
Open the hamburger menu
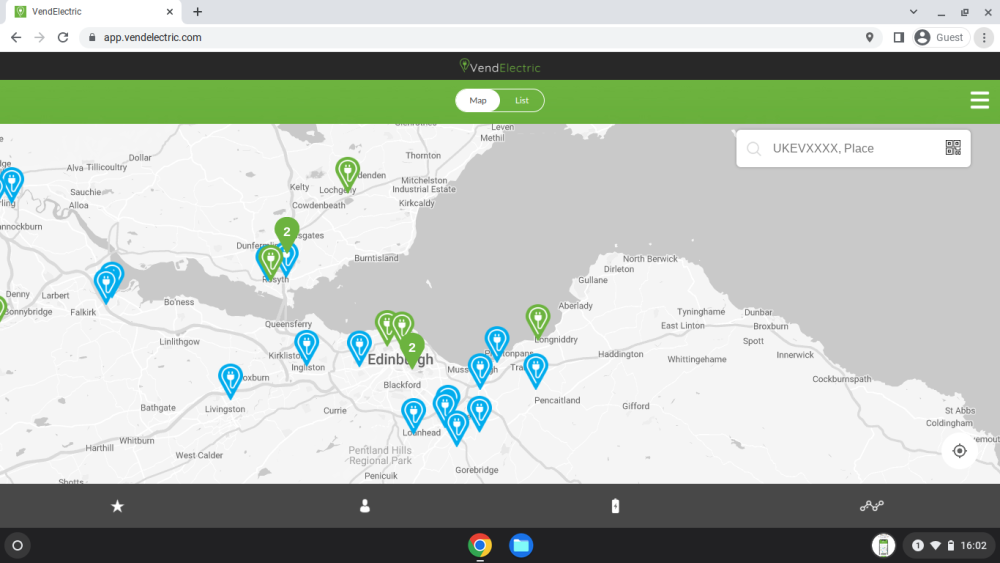tap(979, 100)
